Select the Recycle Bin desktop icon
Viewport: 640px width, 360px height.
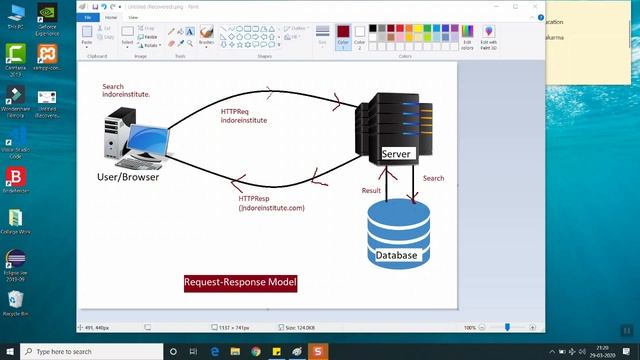(16, 303)
